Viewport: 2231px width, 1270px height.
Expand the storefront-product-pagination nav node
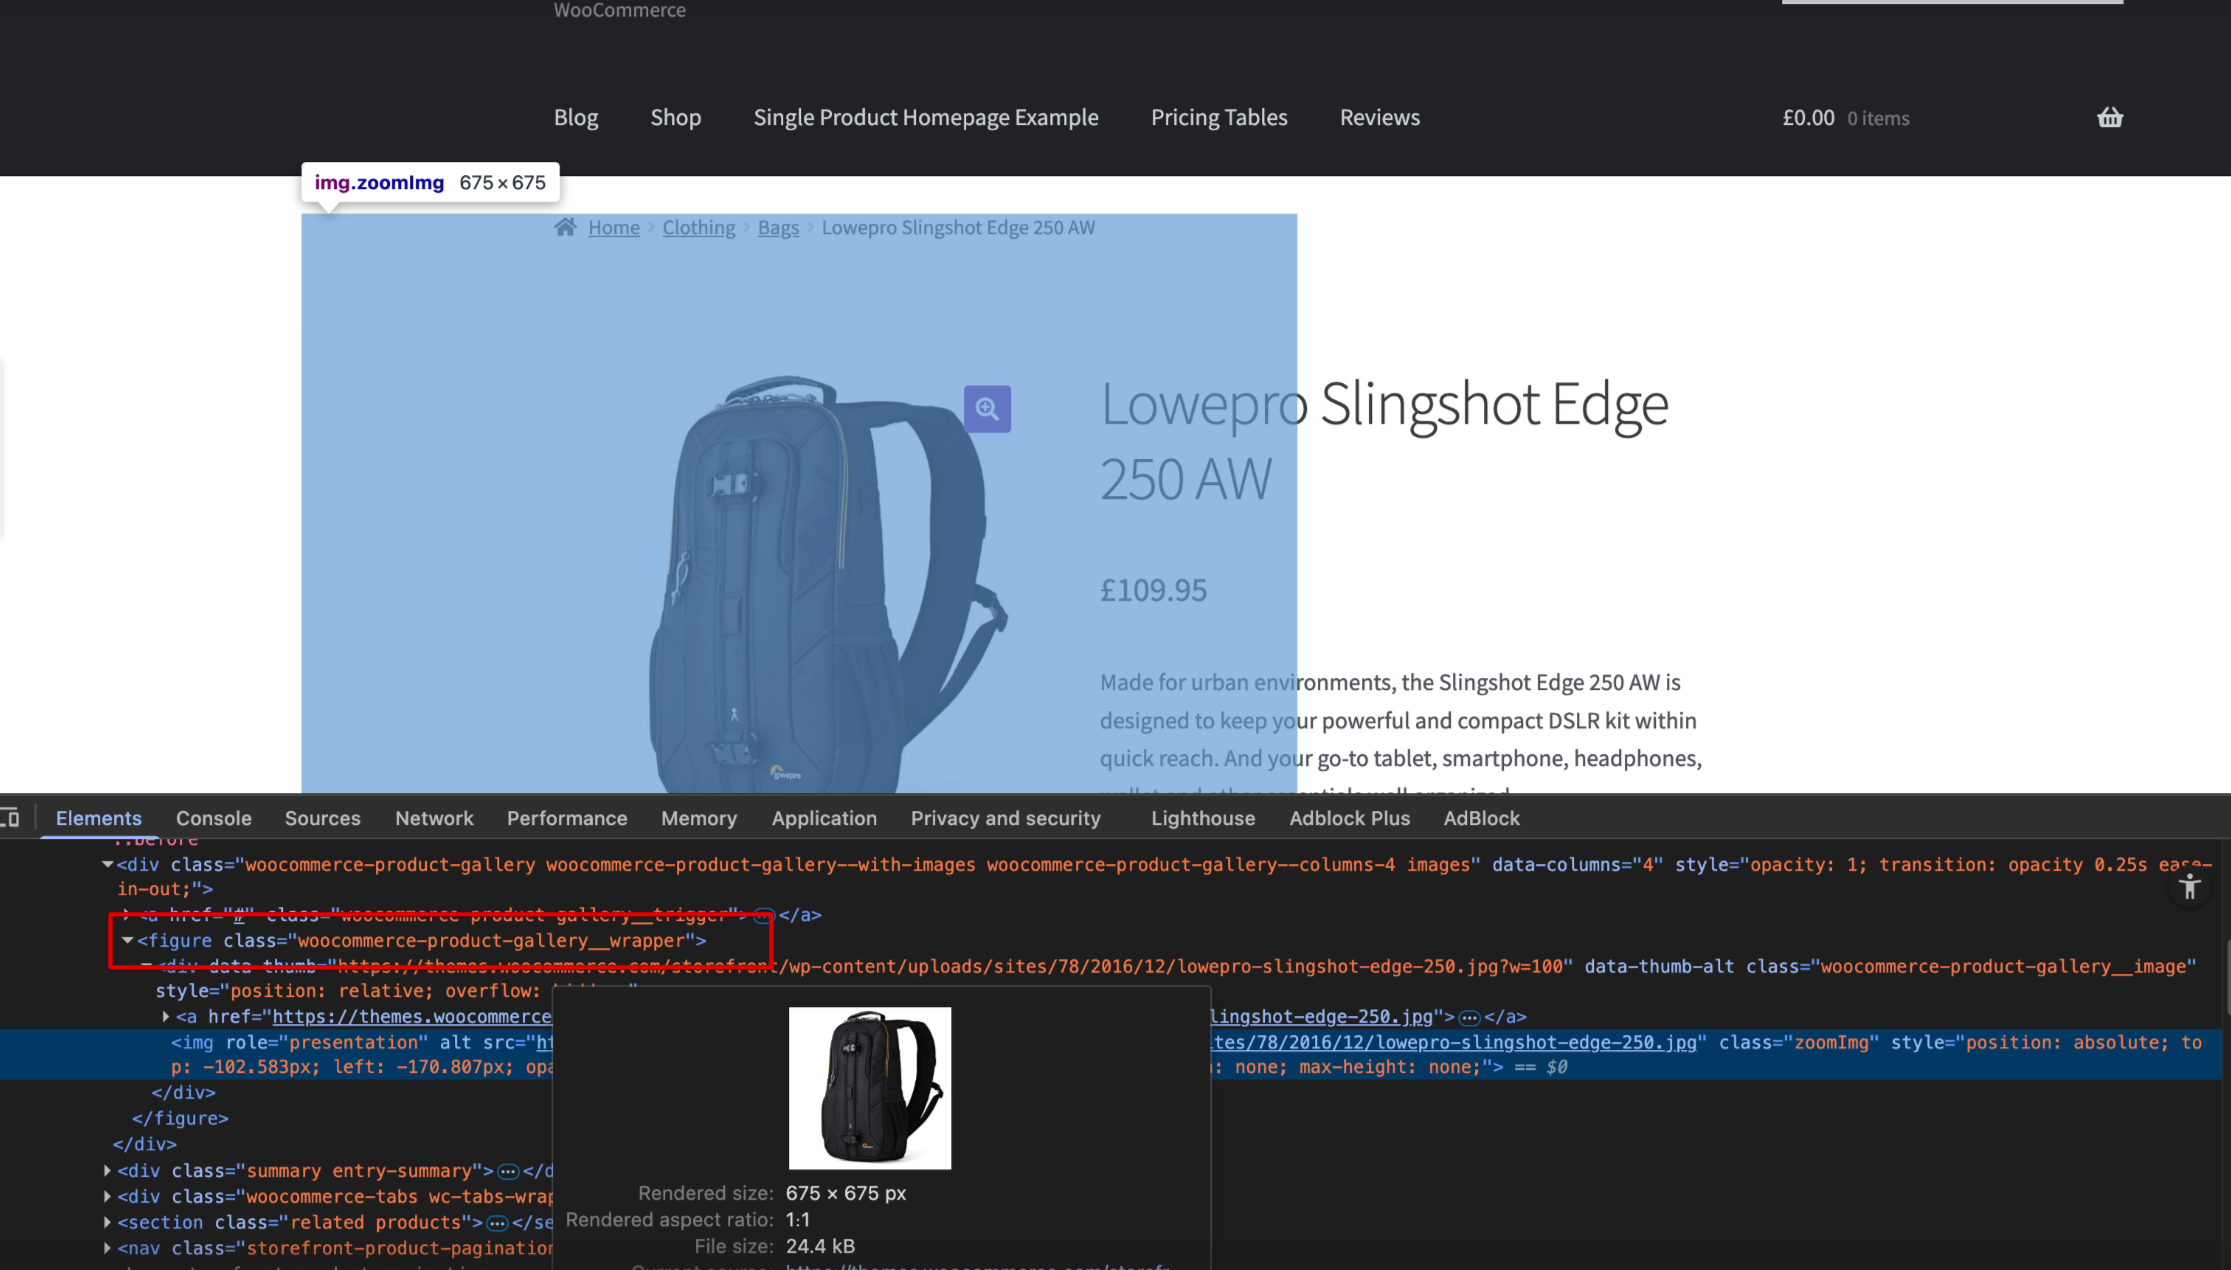click(x=107, y=1249)
